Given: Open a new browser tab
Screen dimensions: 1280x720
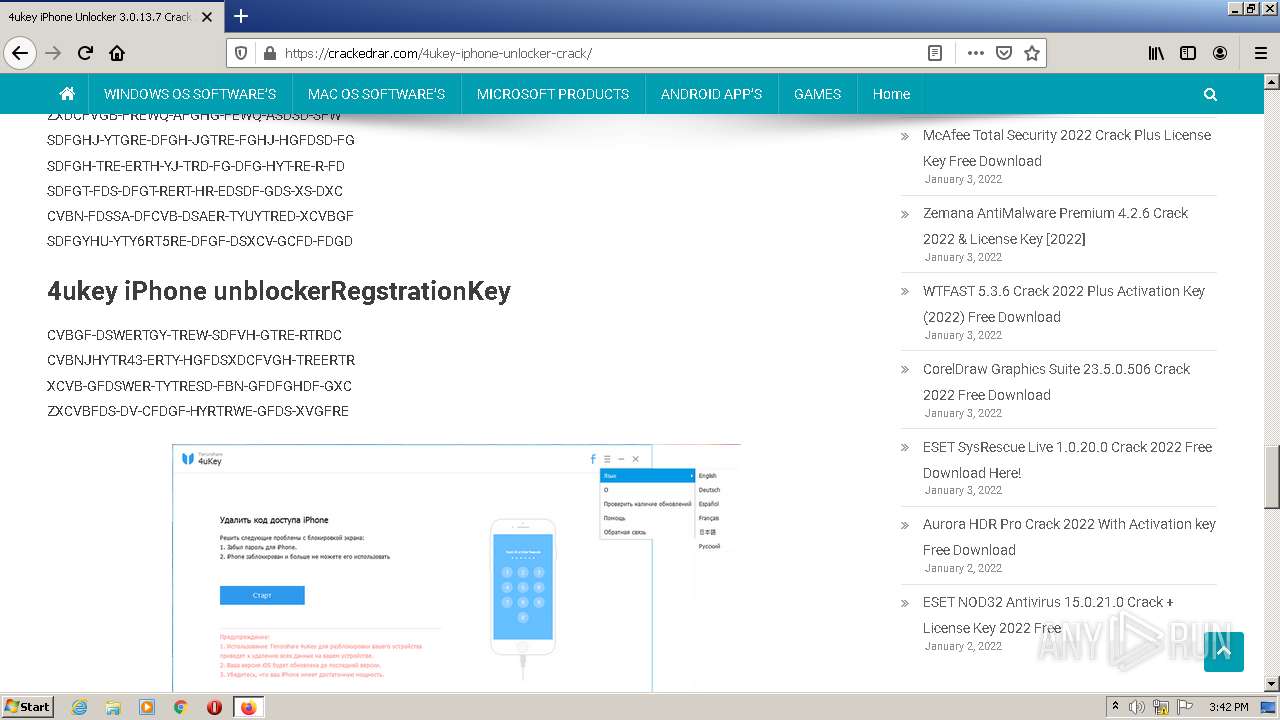Looking at the screenshot, I should 240,16.
